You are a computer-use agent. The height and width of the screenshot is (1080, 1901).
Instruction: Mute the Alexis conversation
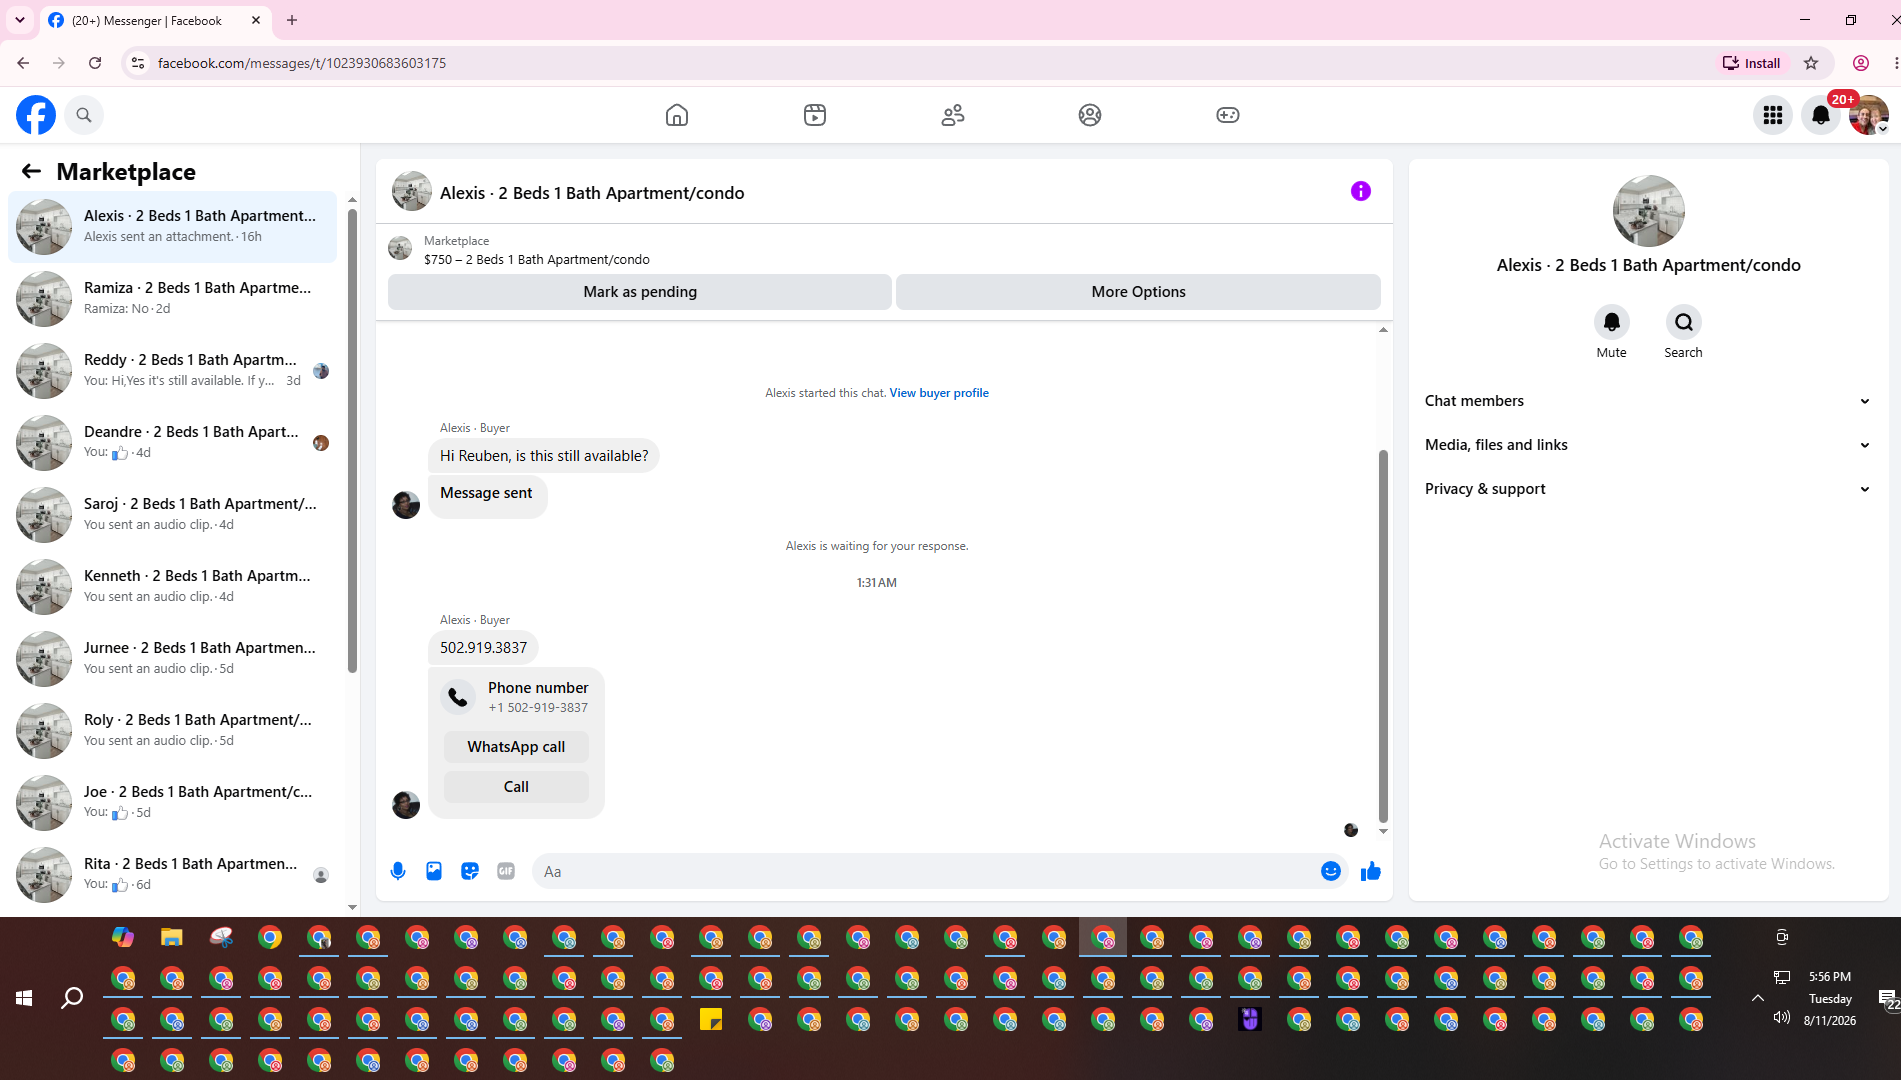(1612, 322)
